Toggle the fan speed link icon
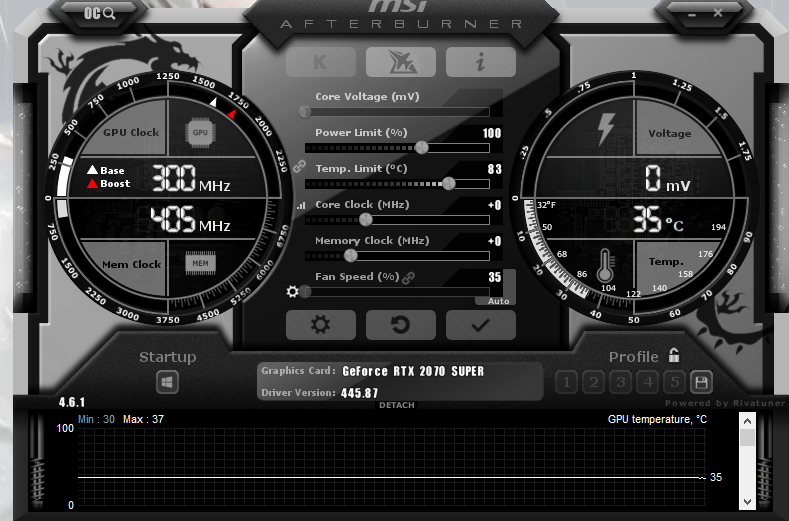789x521 pixels. click(408, 278)
